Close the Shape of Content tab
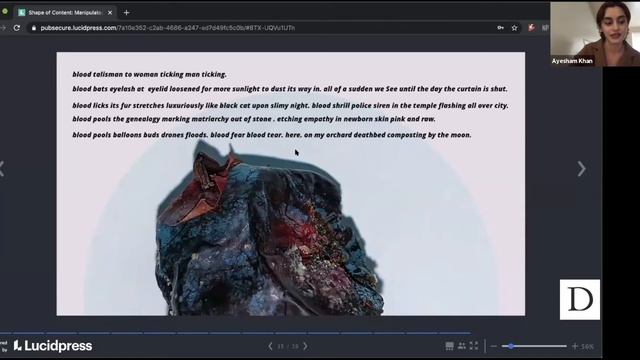Viewport: 640px width, 360px height. tap(110, 13)
